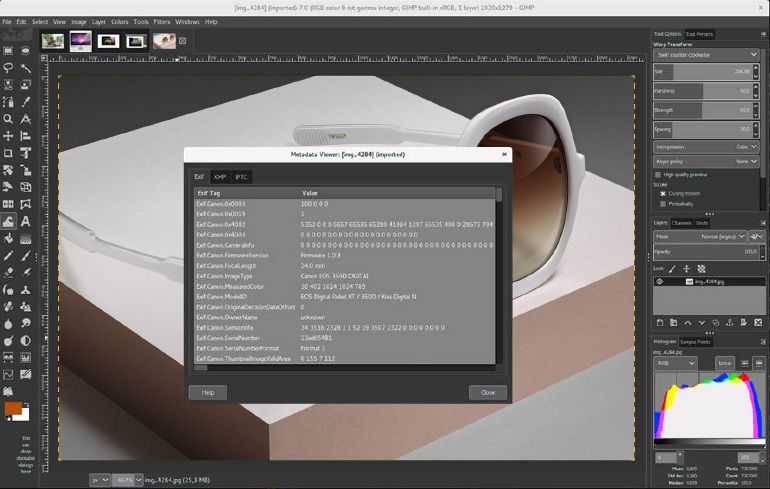Select the Bucket Fill tool
Viewport: 770px width, 489px height.
tap(8, 239)
